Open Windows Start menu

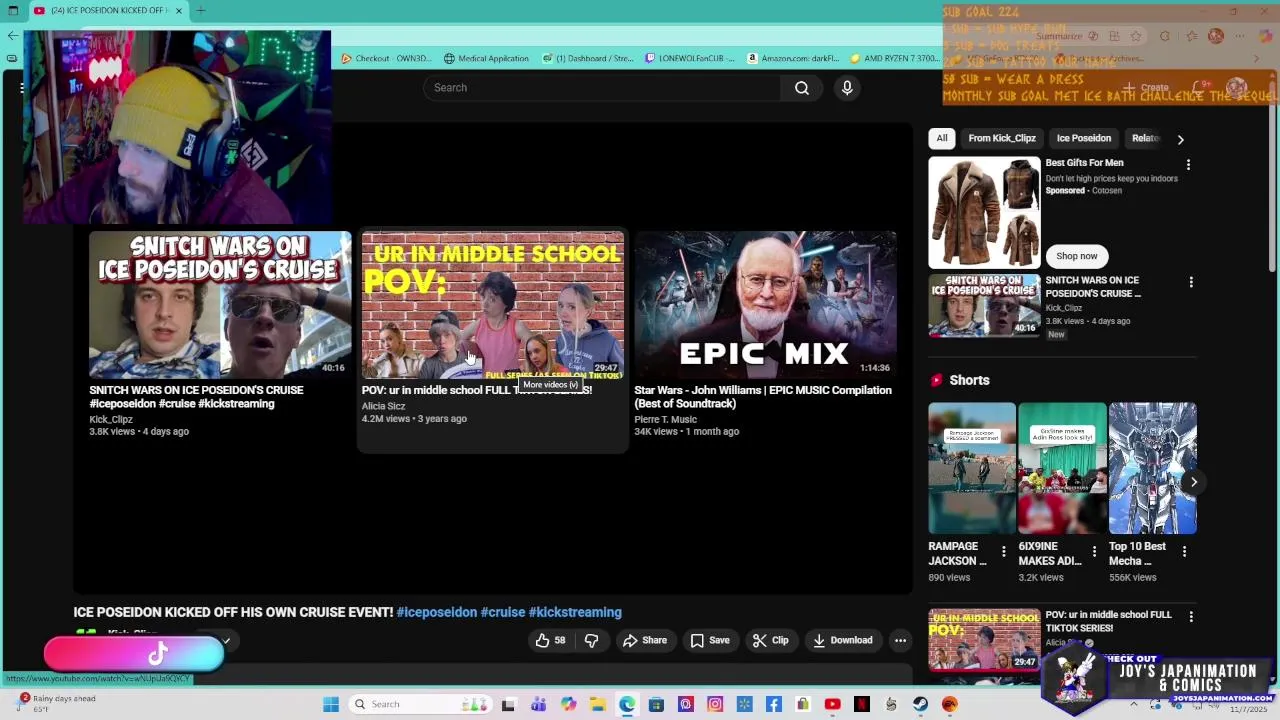(331, 704)
